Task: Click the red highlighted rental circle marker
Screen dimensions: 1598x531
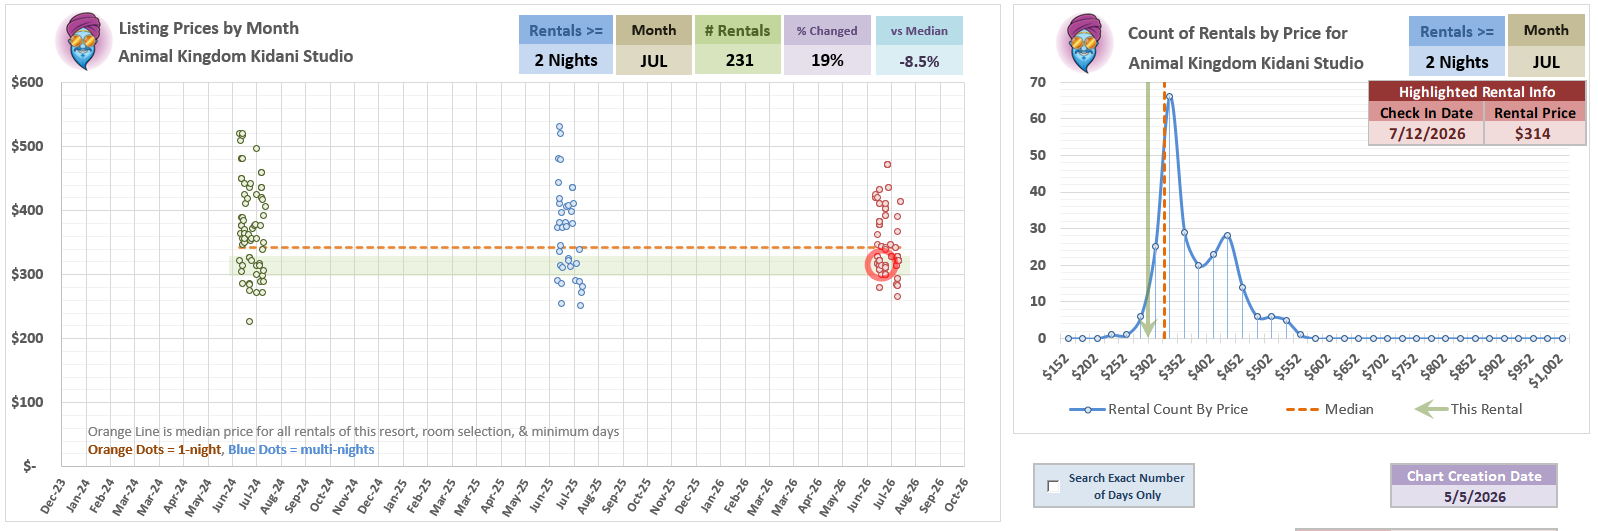Action: 882,265
